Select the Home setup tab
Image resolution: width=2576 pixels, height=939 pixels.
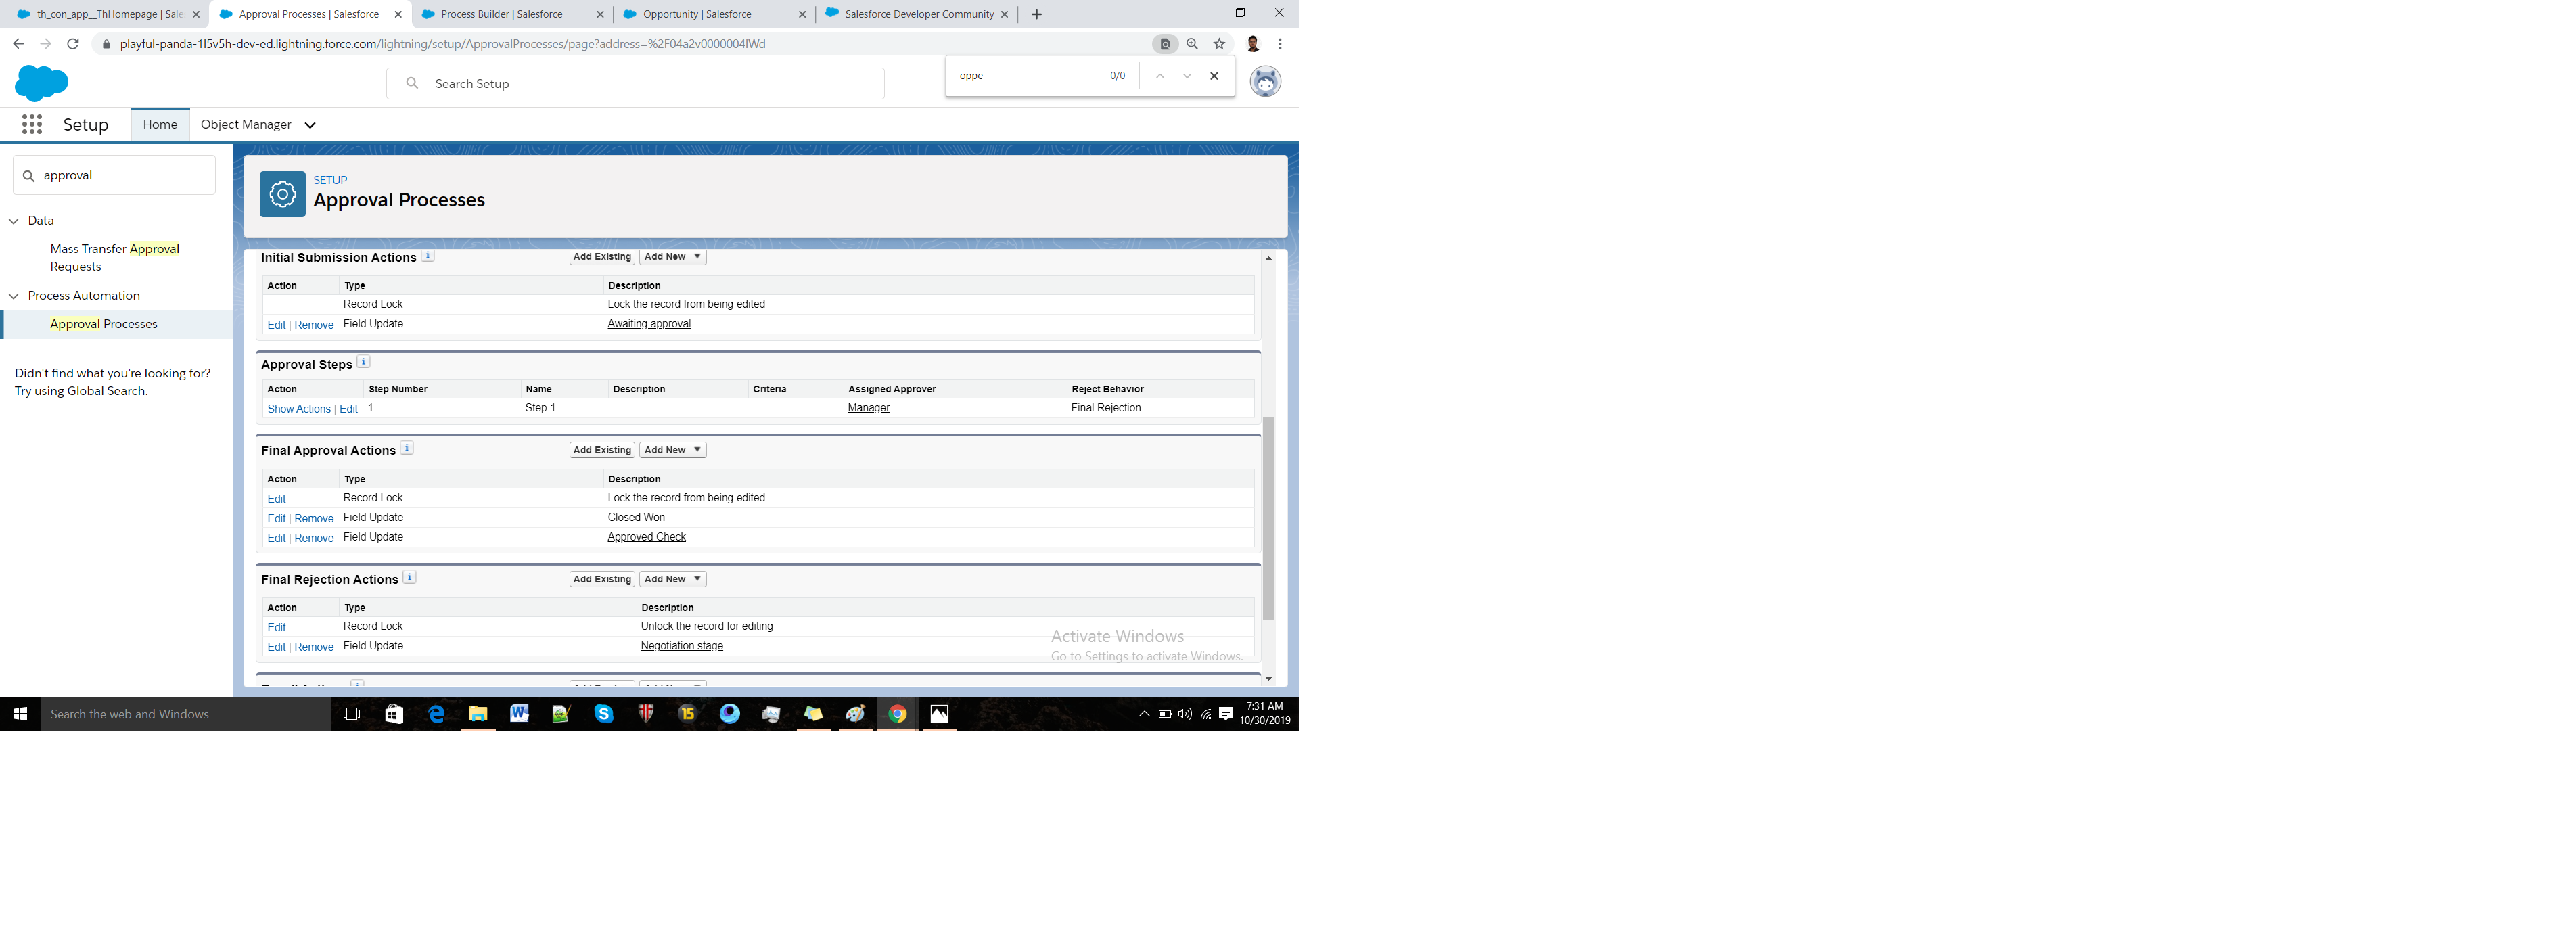point(160,124)
